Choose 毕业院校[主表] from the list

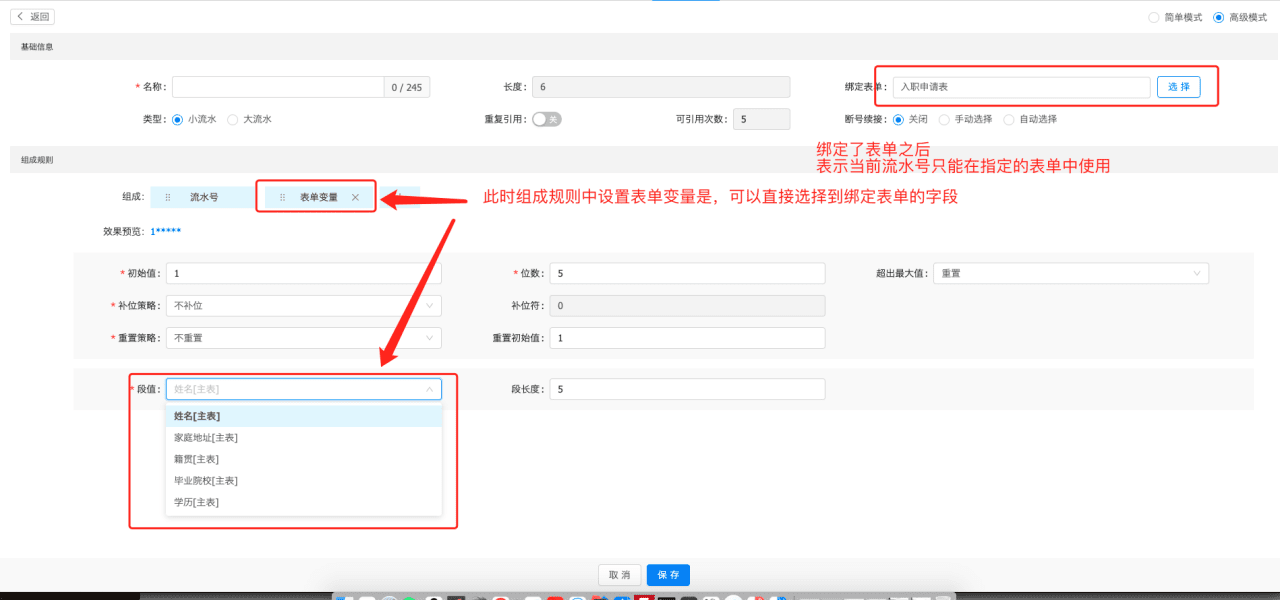pos(304,480)
